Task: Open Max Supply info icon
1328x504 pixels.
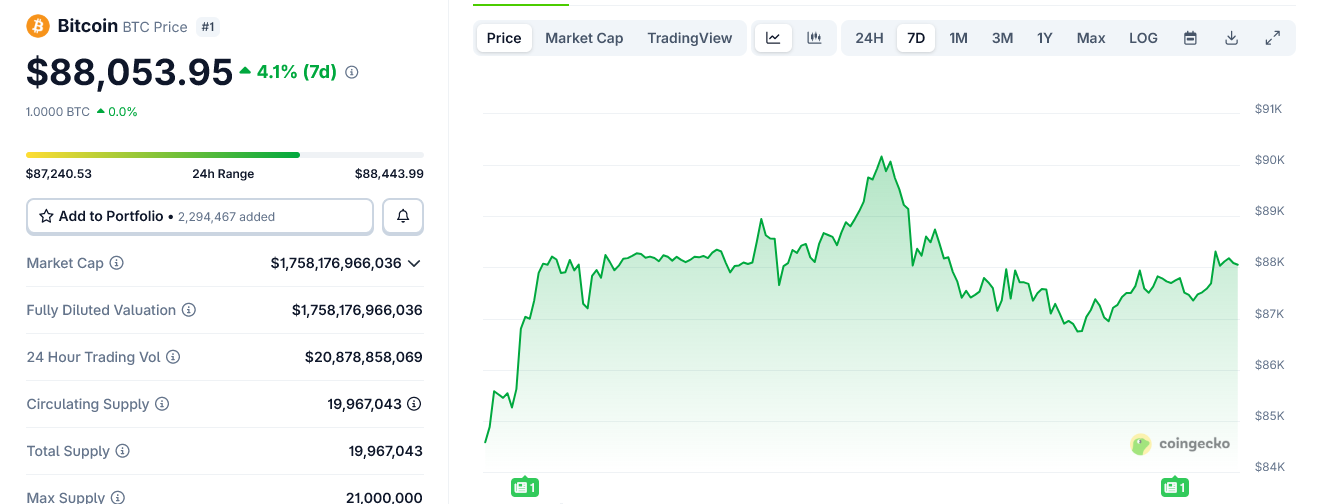Action: (118, 497)
